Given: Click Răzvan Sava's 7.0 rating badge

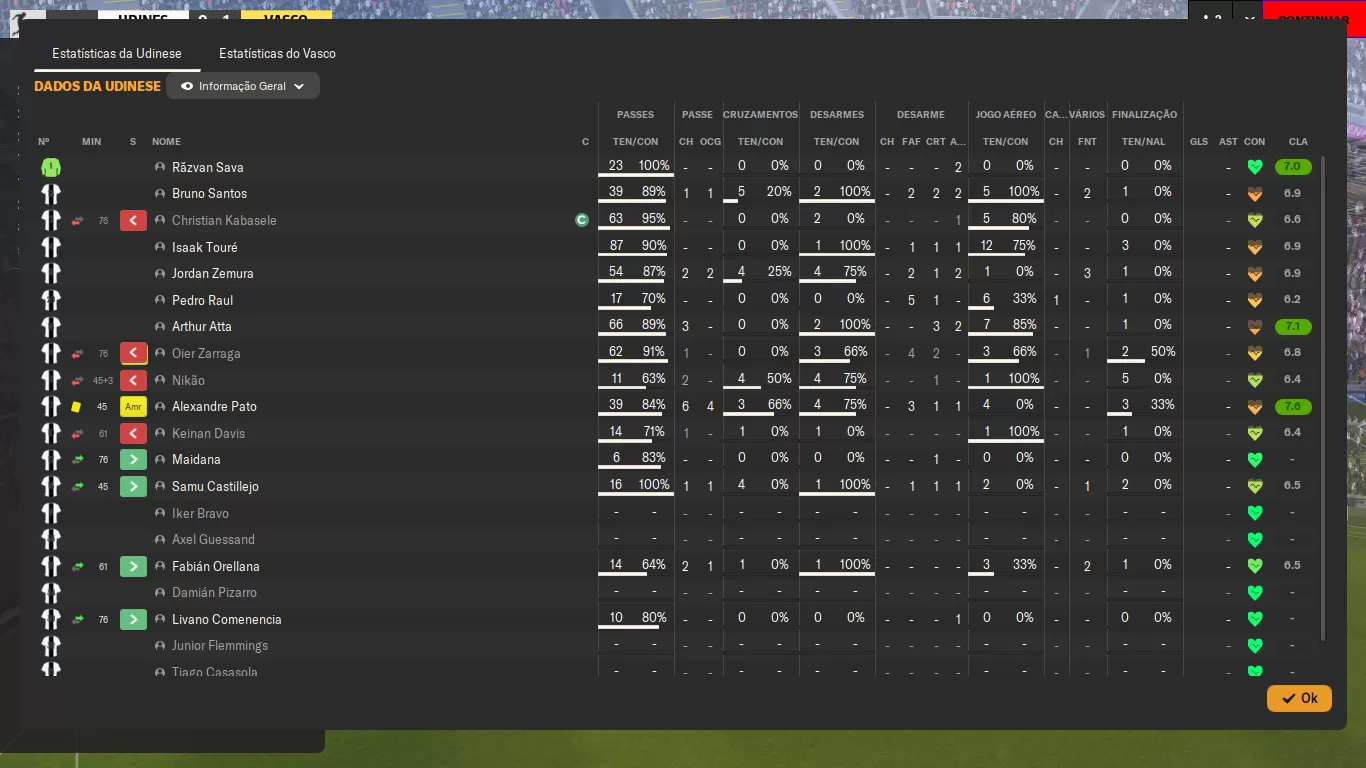Looking at the screenshot, I should click(x=1293, y=167).
